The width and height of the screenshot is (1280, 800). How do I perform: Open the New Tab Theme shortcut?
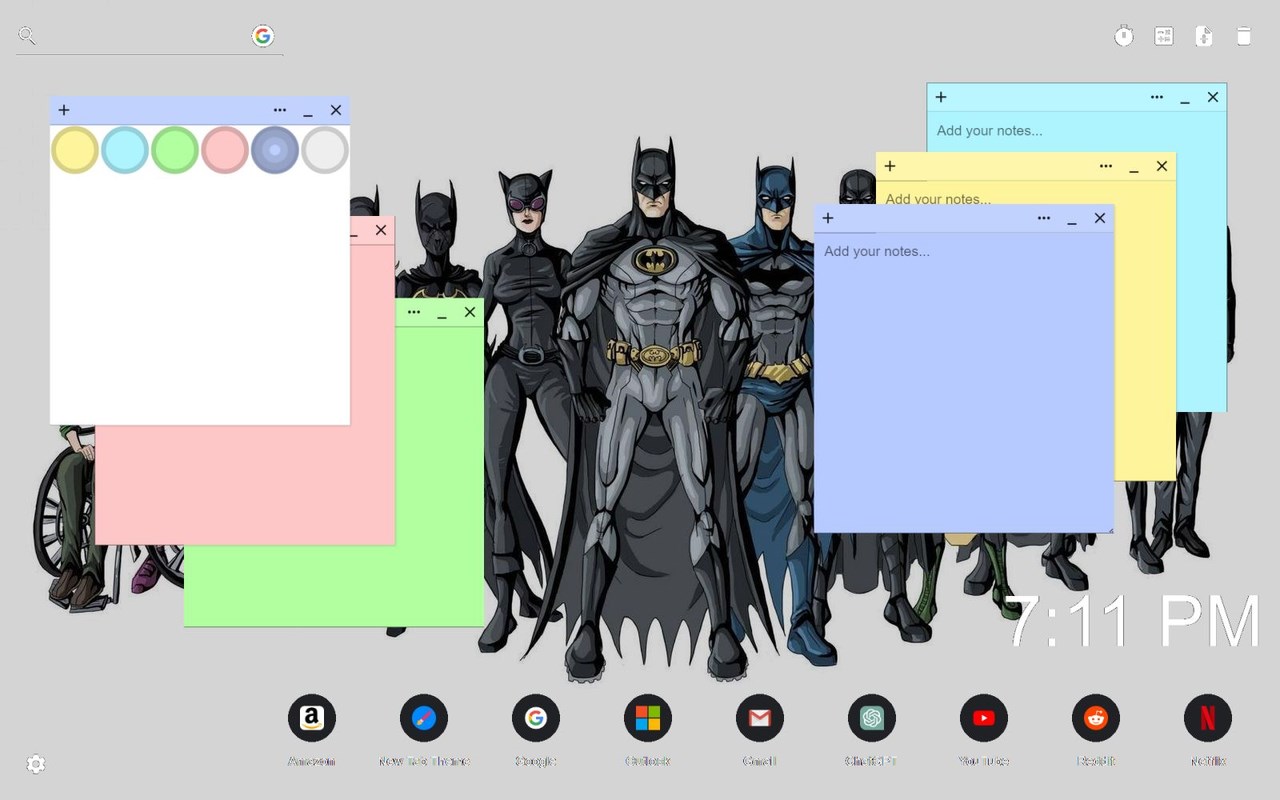coord(424,718)
